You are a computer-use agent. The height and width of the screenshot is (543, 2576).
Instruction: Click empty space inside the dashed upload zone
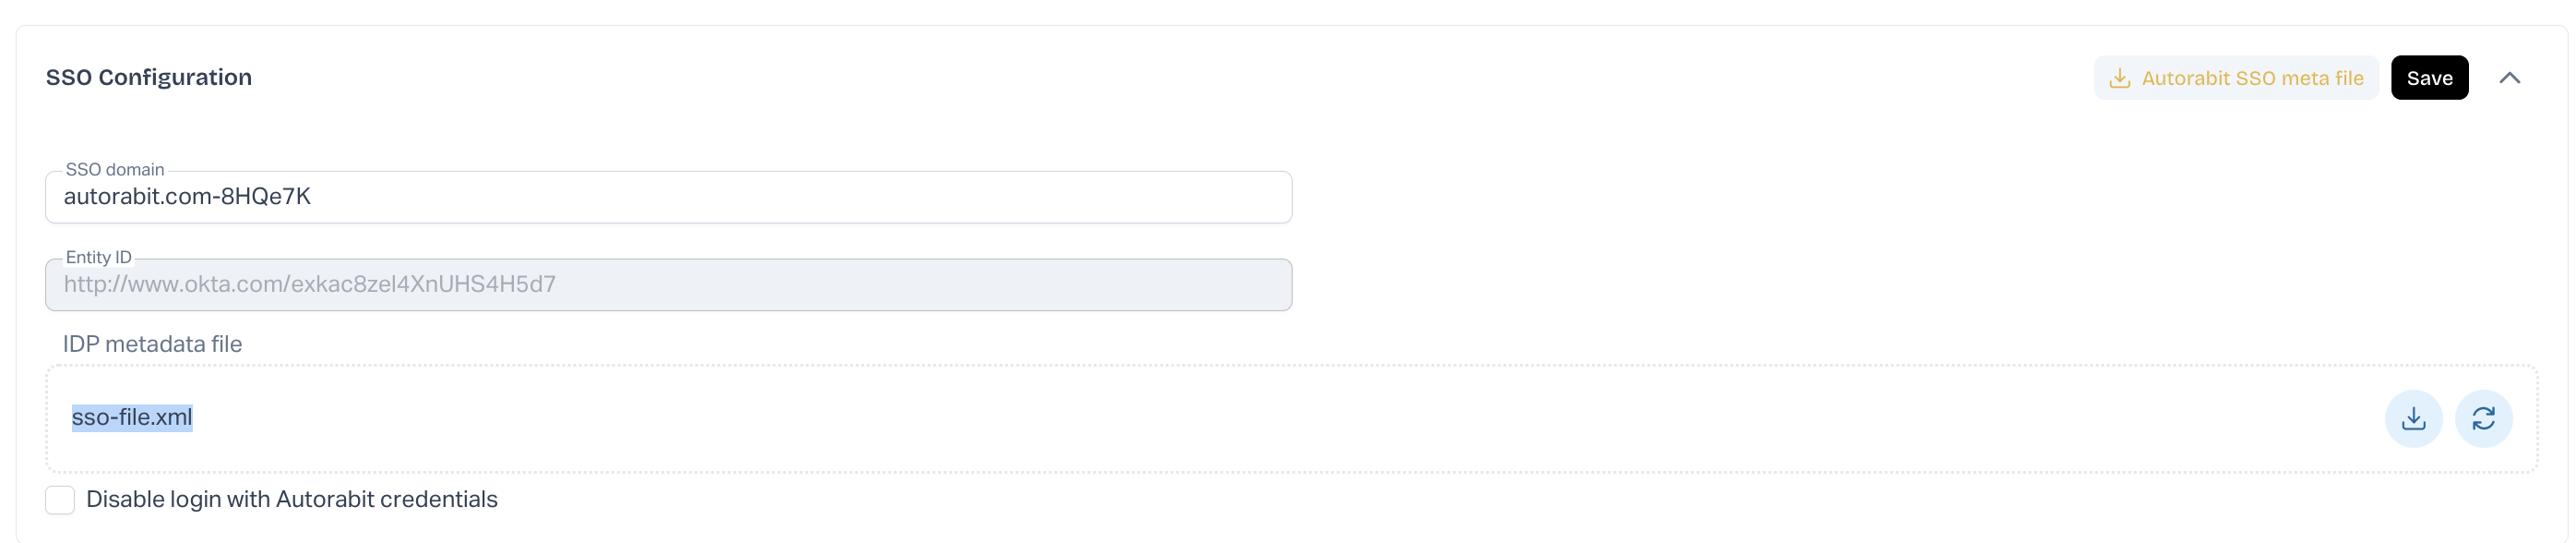1200,418
